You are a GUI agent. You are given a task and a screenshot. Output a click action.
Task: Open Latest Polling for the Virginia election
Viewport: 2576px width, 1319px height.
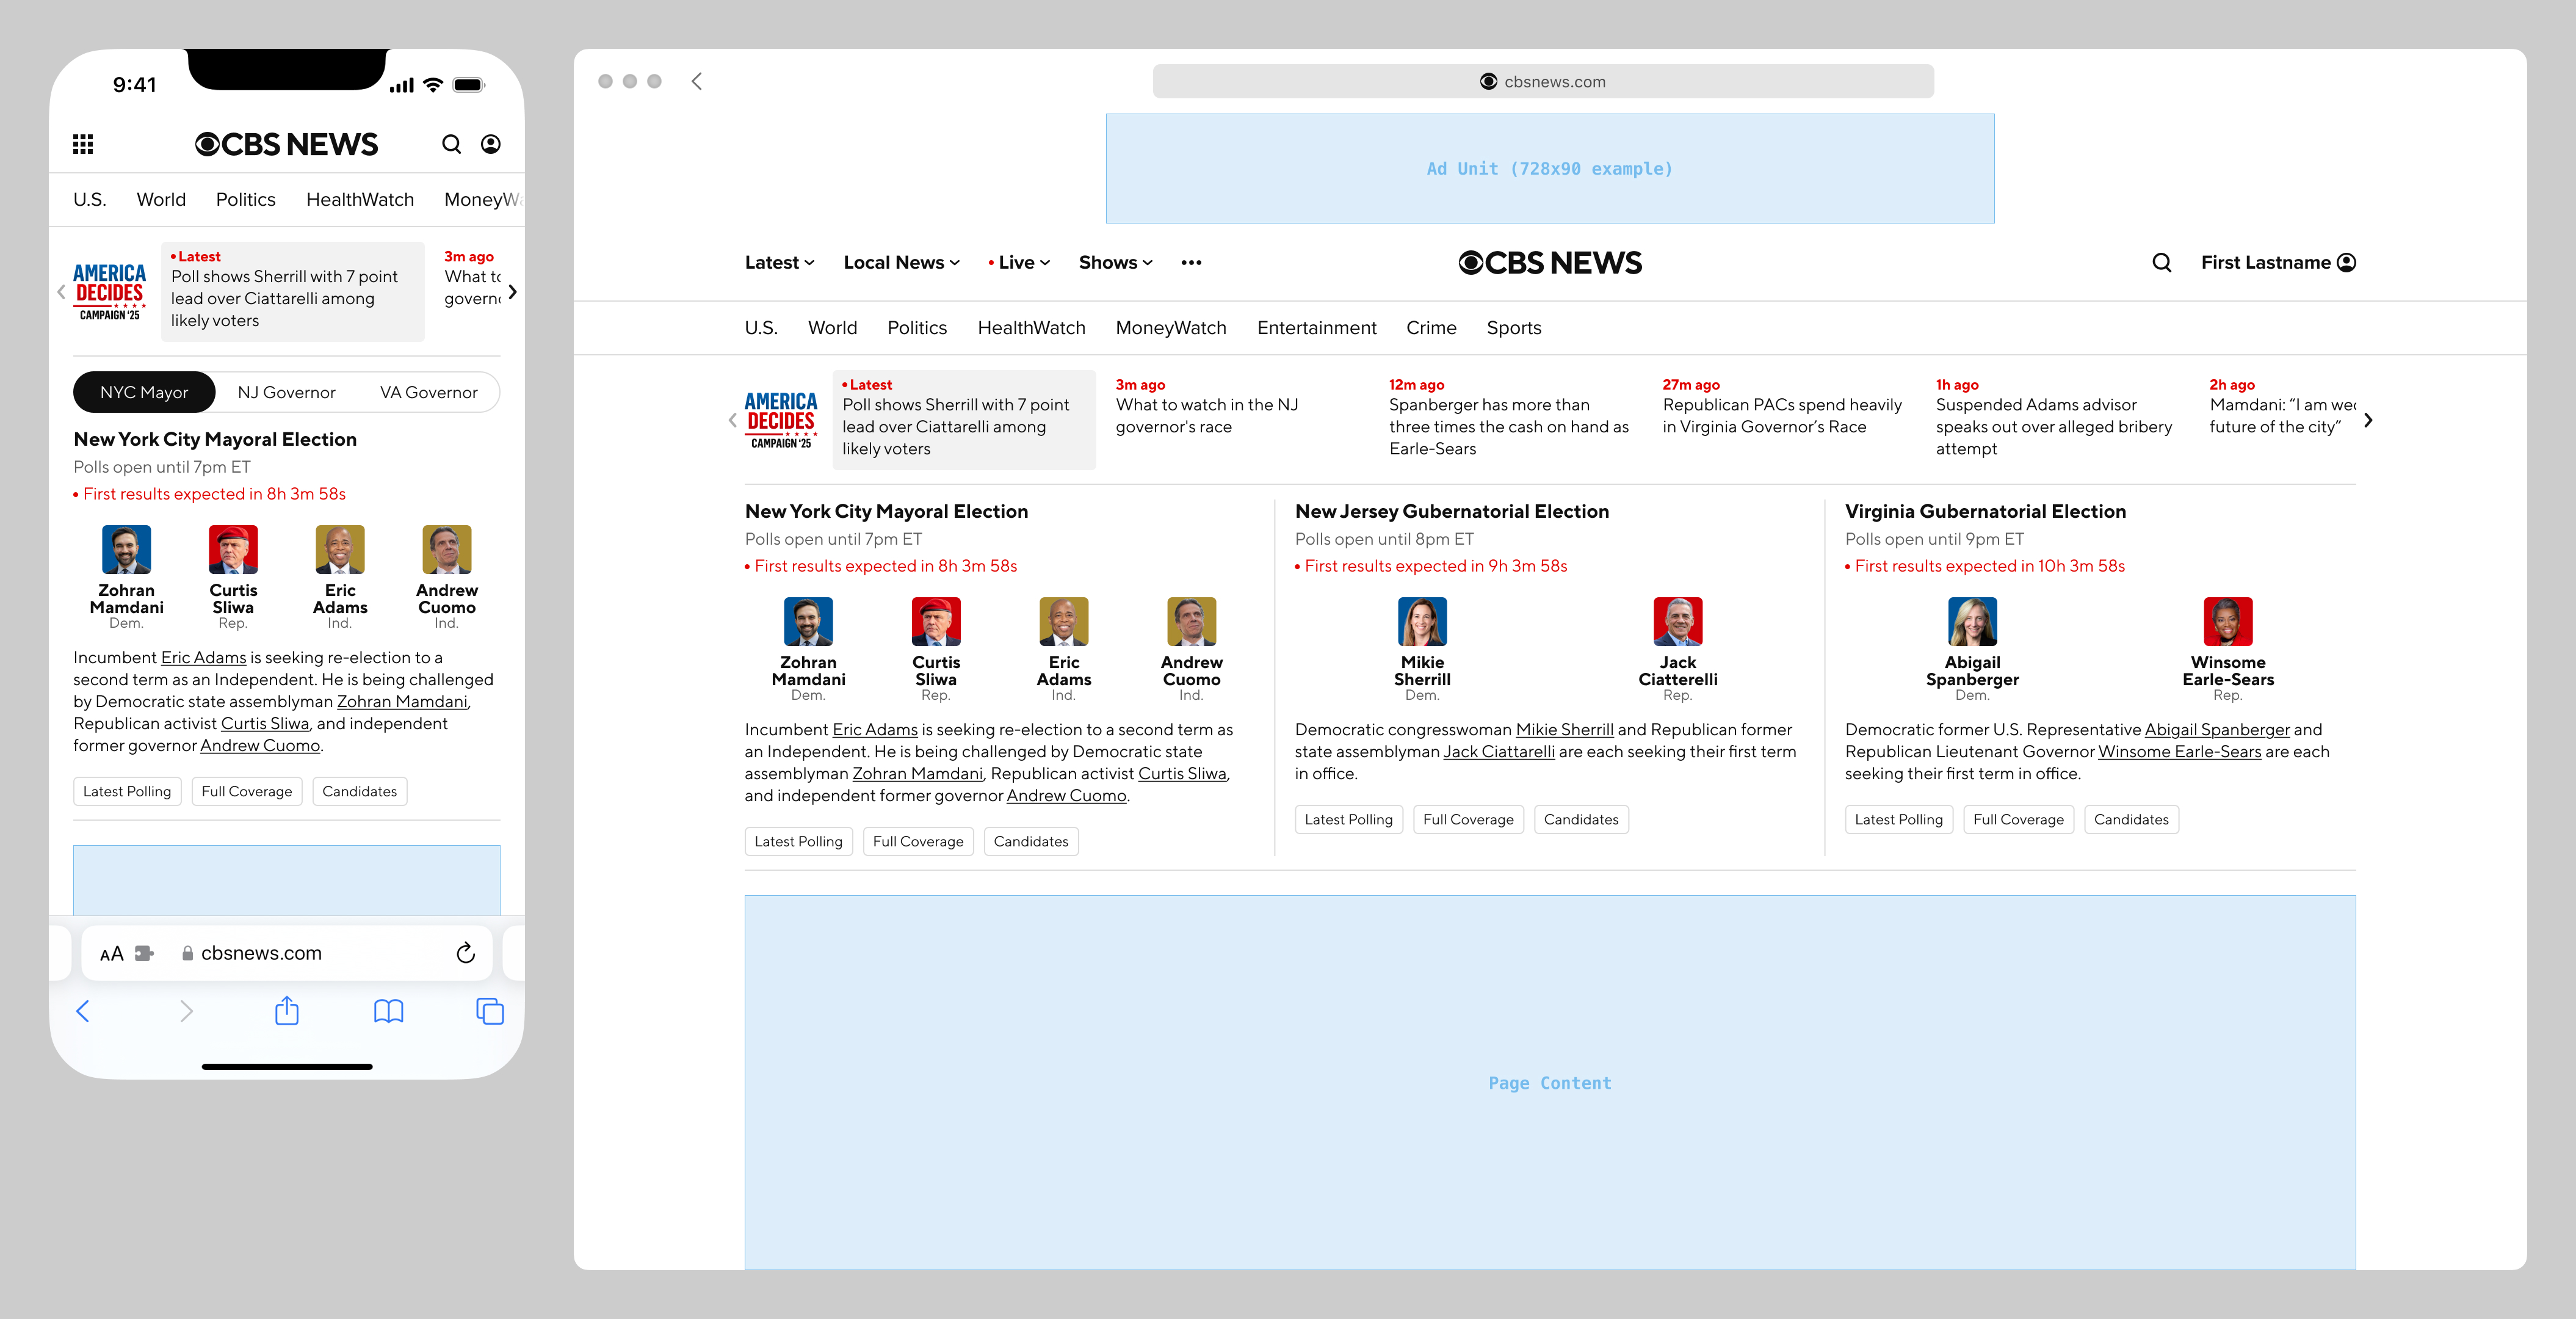pos(1898,819)
